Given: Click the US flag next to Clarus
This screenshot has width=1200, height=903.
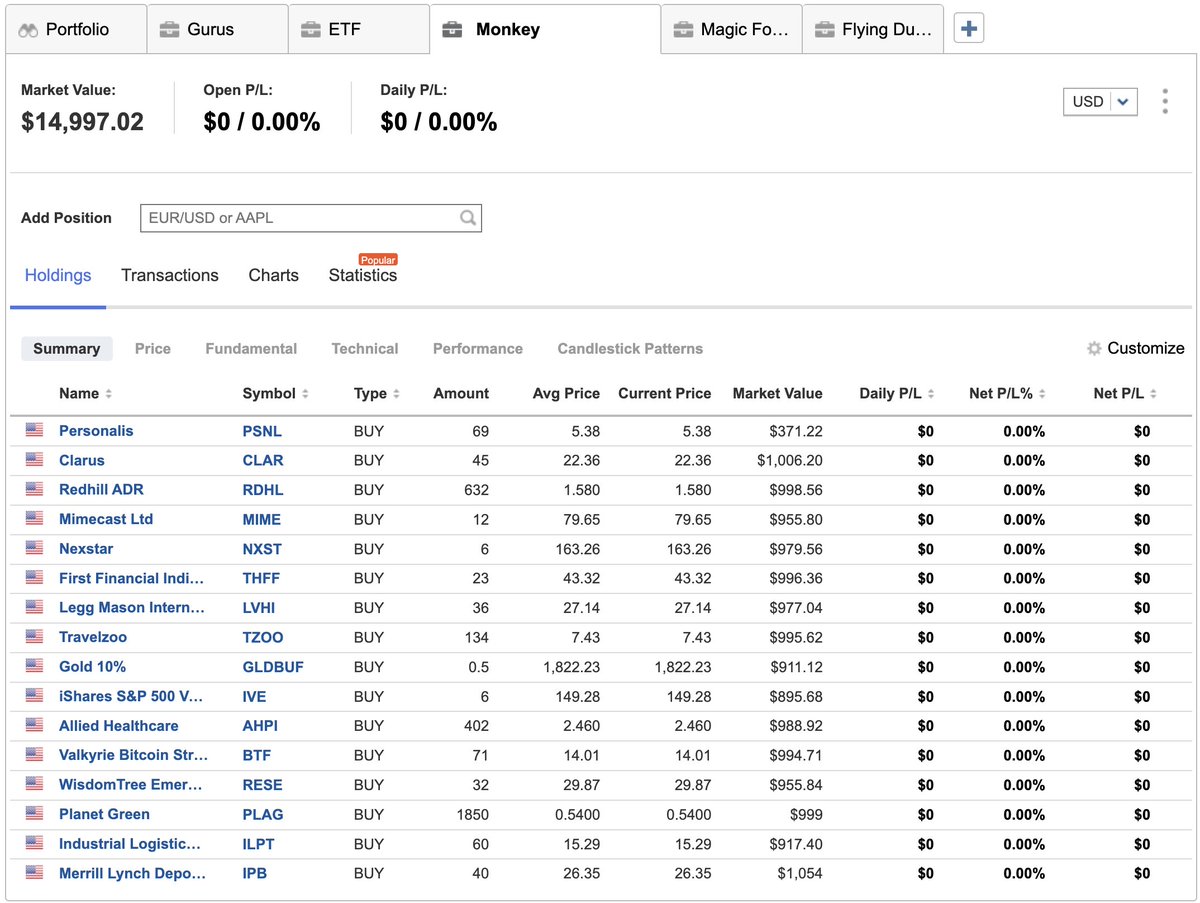Looking at the screenshot, I should [x=35, y=460].
